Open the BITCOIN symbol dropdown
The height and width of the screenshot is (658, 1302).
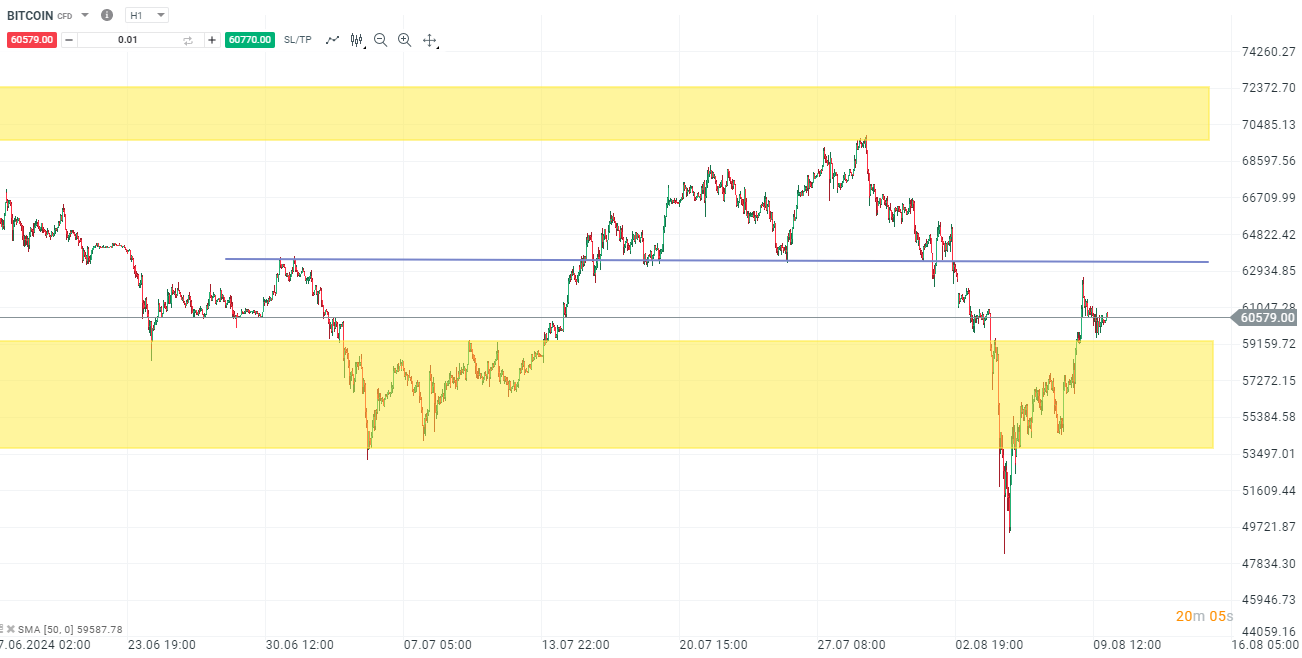point(85,15)
